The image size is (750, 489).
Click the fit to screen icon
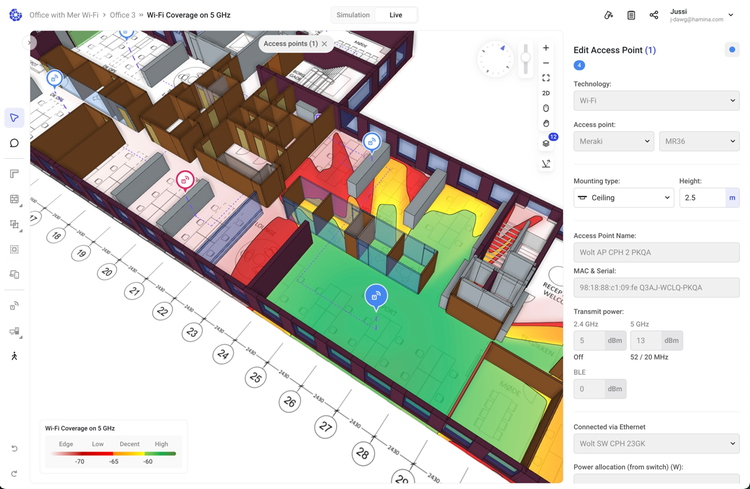pyautogui.click(x=546, y=77)
